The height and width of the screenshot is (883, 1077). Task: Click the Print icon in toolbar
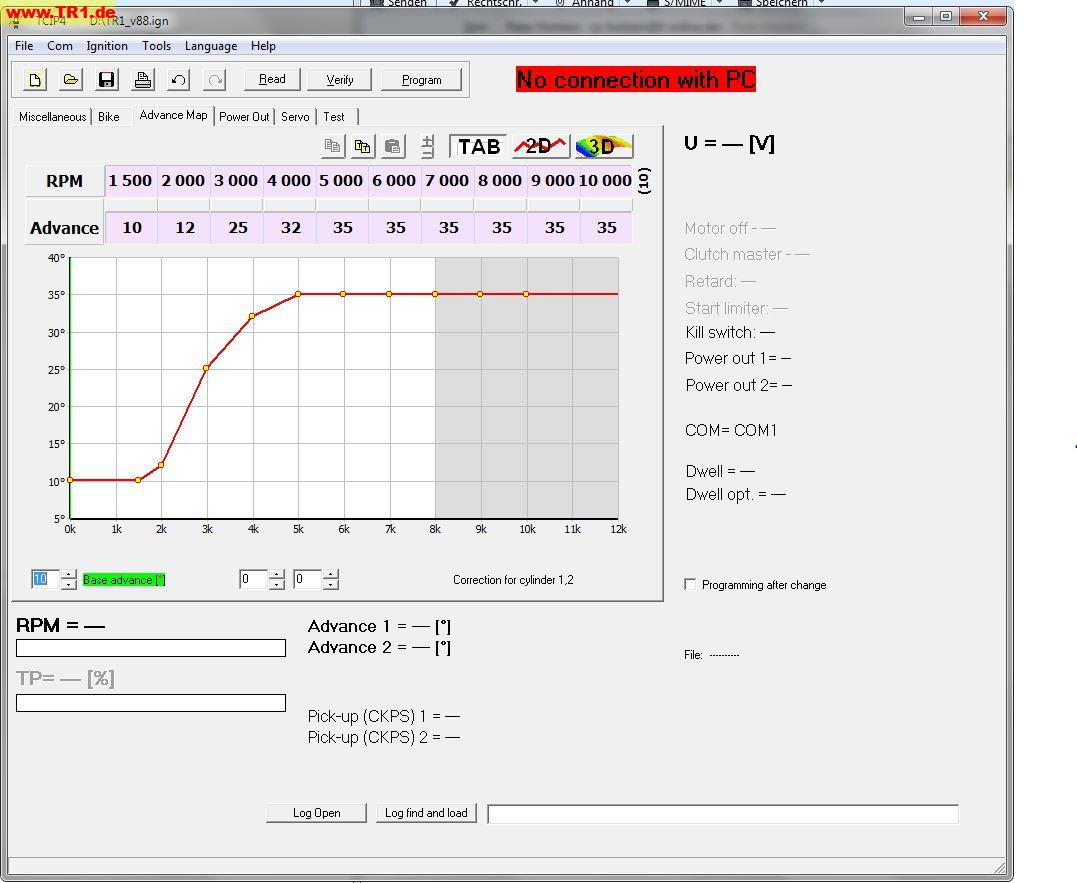coord(143,80)
